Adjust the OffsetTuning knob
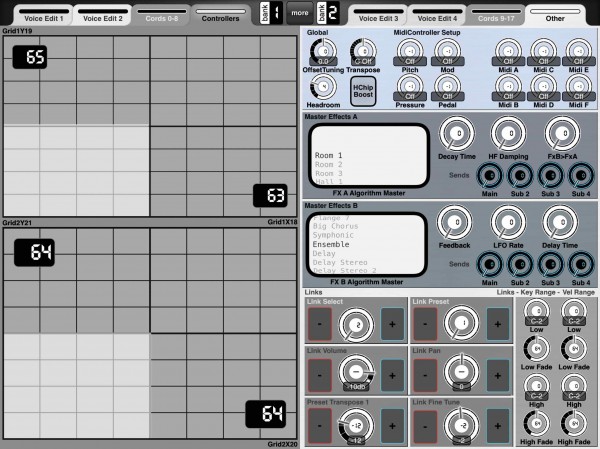This screenshot has height=449, width=600. point(324,52)
